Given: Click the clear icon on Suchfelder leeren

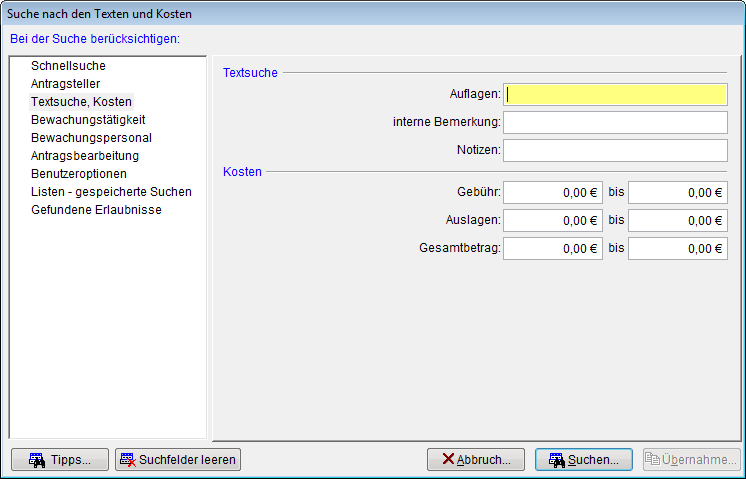Looking at the screenshot, I should pyautogui.click(x=127, y=460).
